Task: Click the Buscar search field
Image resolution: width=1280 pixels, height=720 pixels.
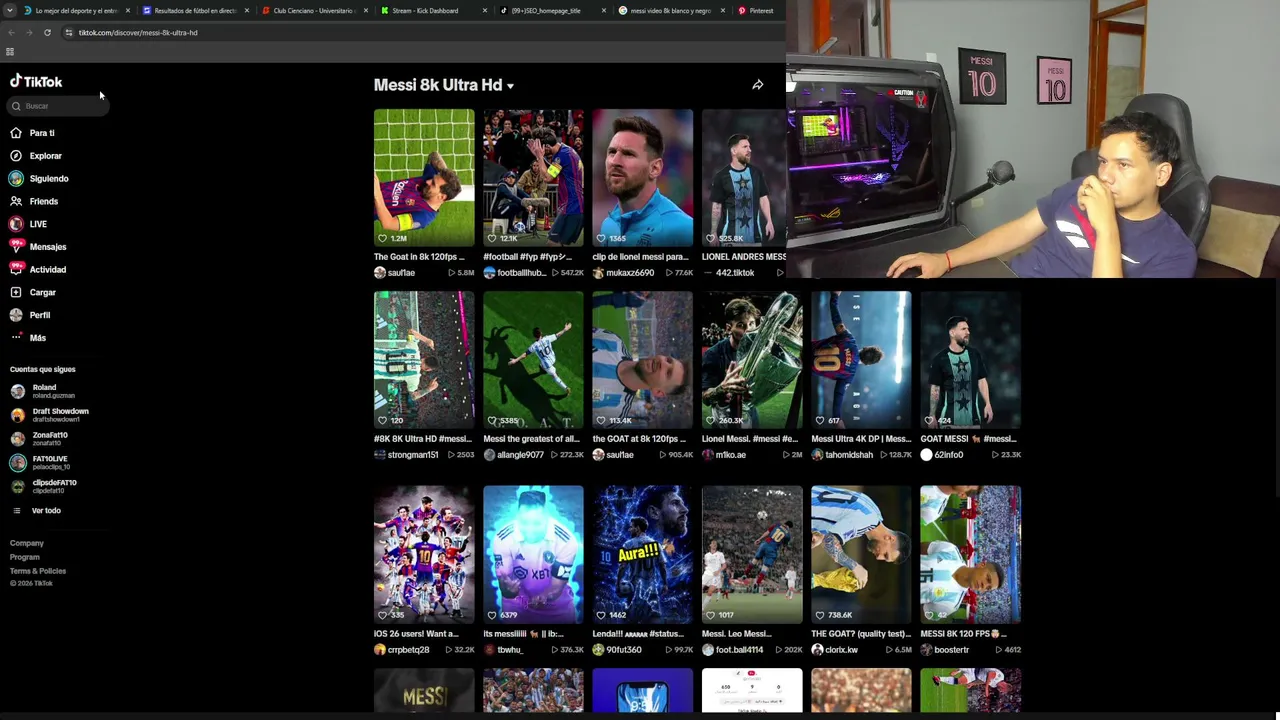Action: point(56,106)
